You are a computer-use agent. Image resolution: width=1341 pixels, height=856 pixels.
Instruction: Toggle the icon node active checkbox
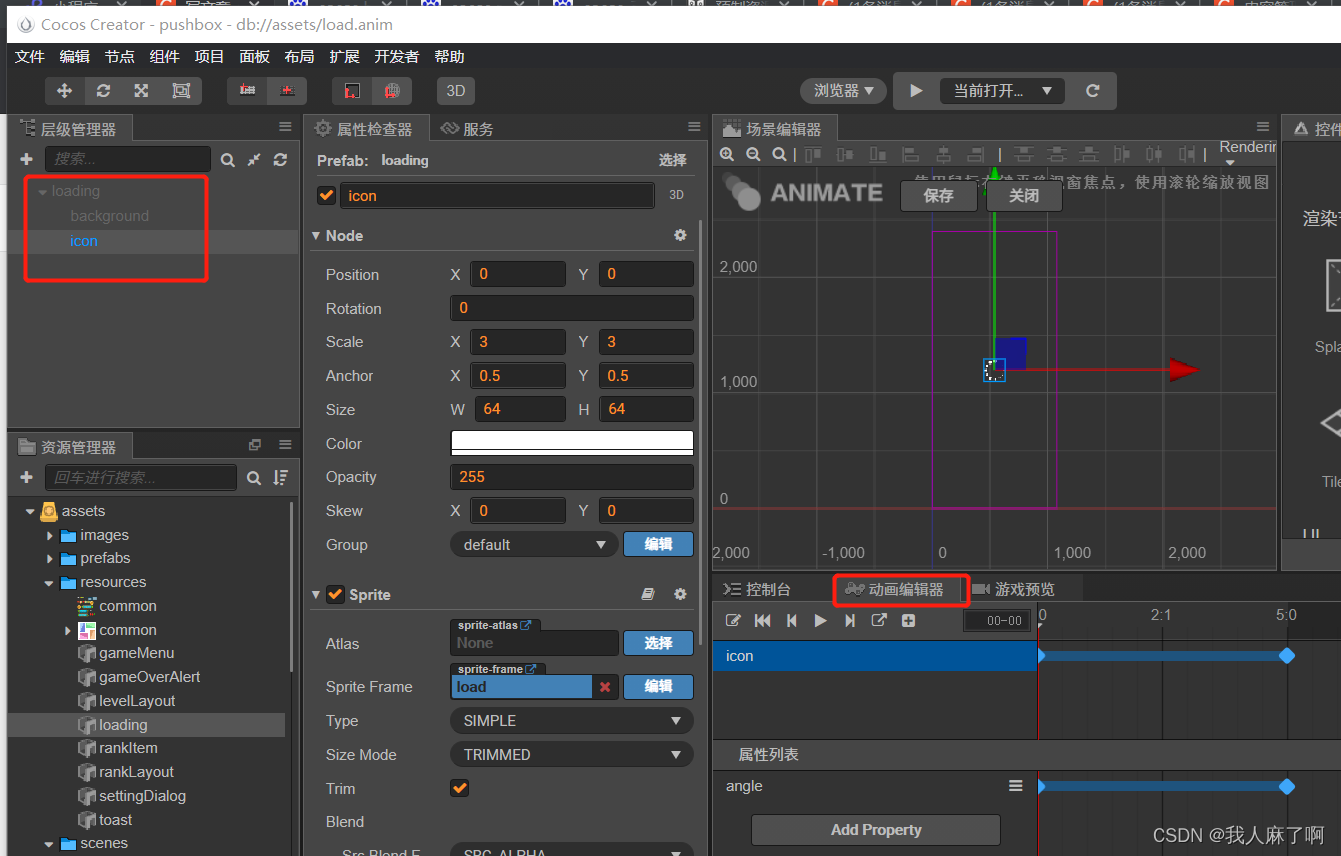pos(326,195)
